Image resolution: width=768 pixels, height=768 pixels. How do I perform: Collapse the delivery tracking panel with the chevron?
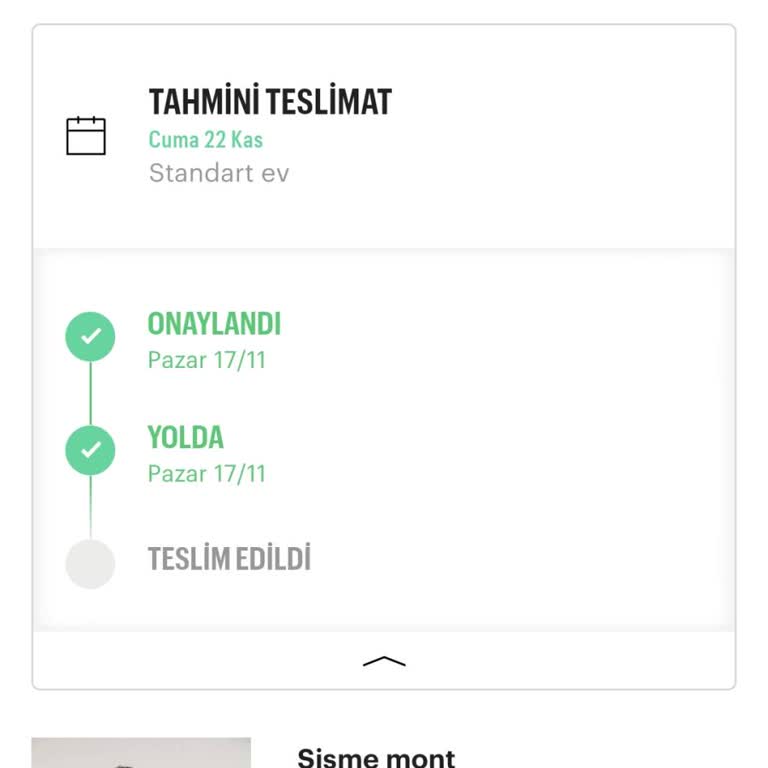click(384, 661)
